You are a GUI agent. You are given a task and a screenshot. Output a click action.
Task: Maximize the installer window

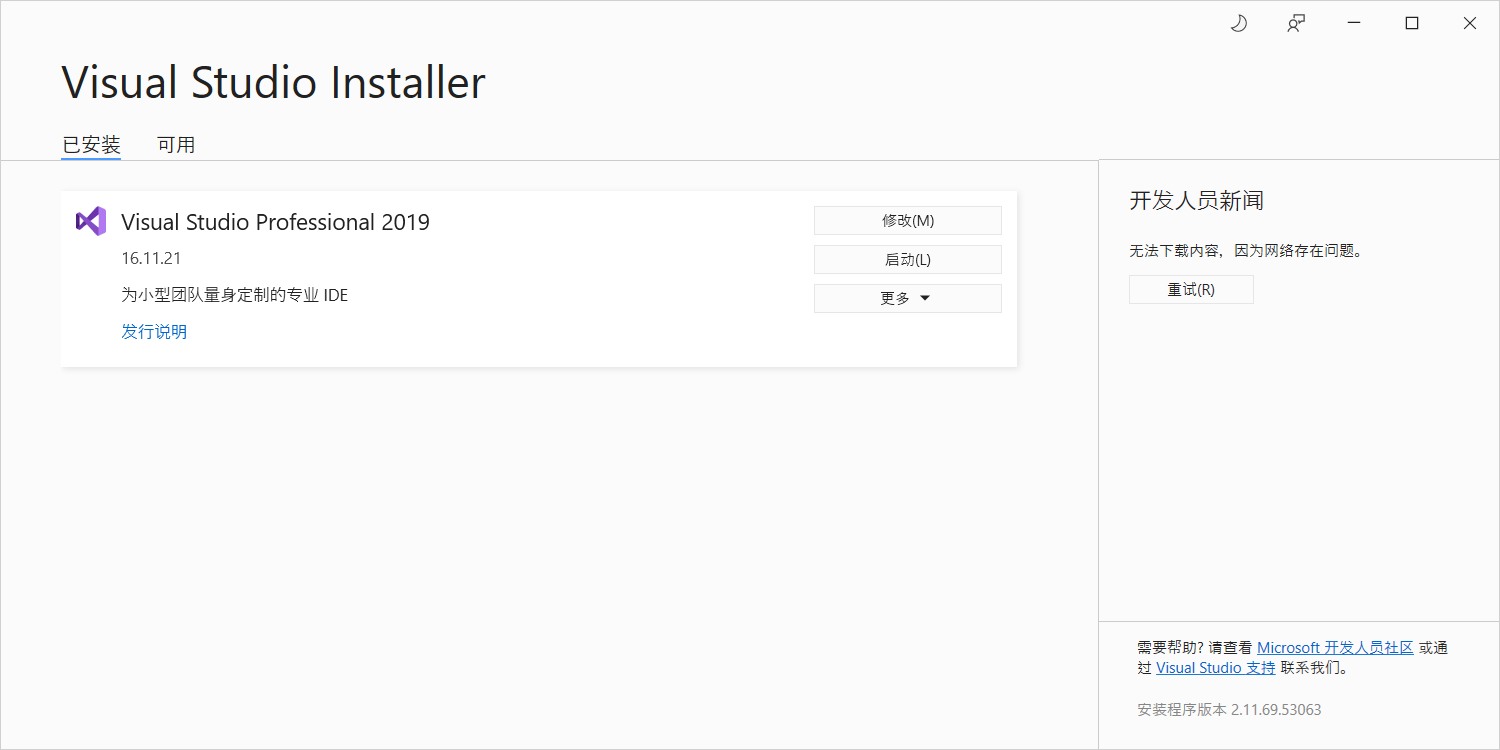click(1412, 24)
